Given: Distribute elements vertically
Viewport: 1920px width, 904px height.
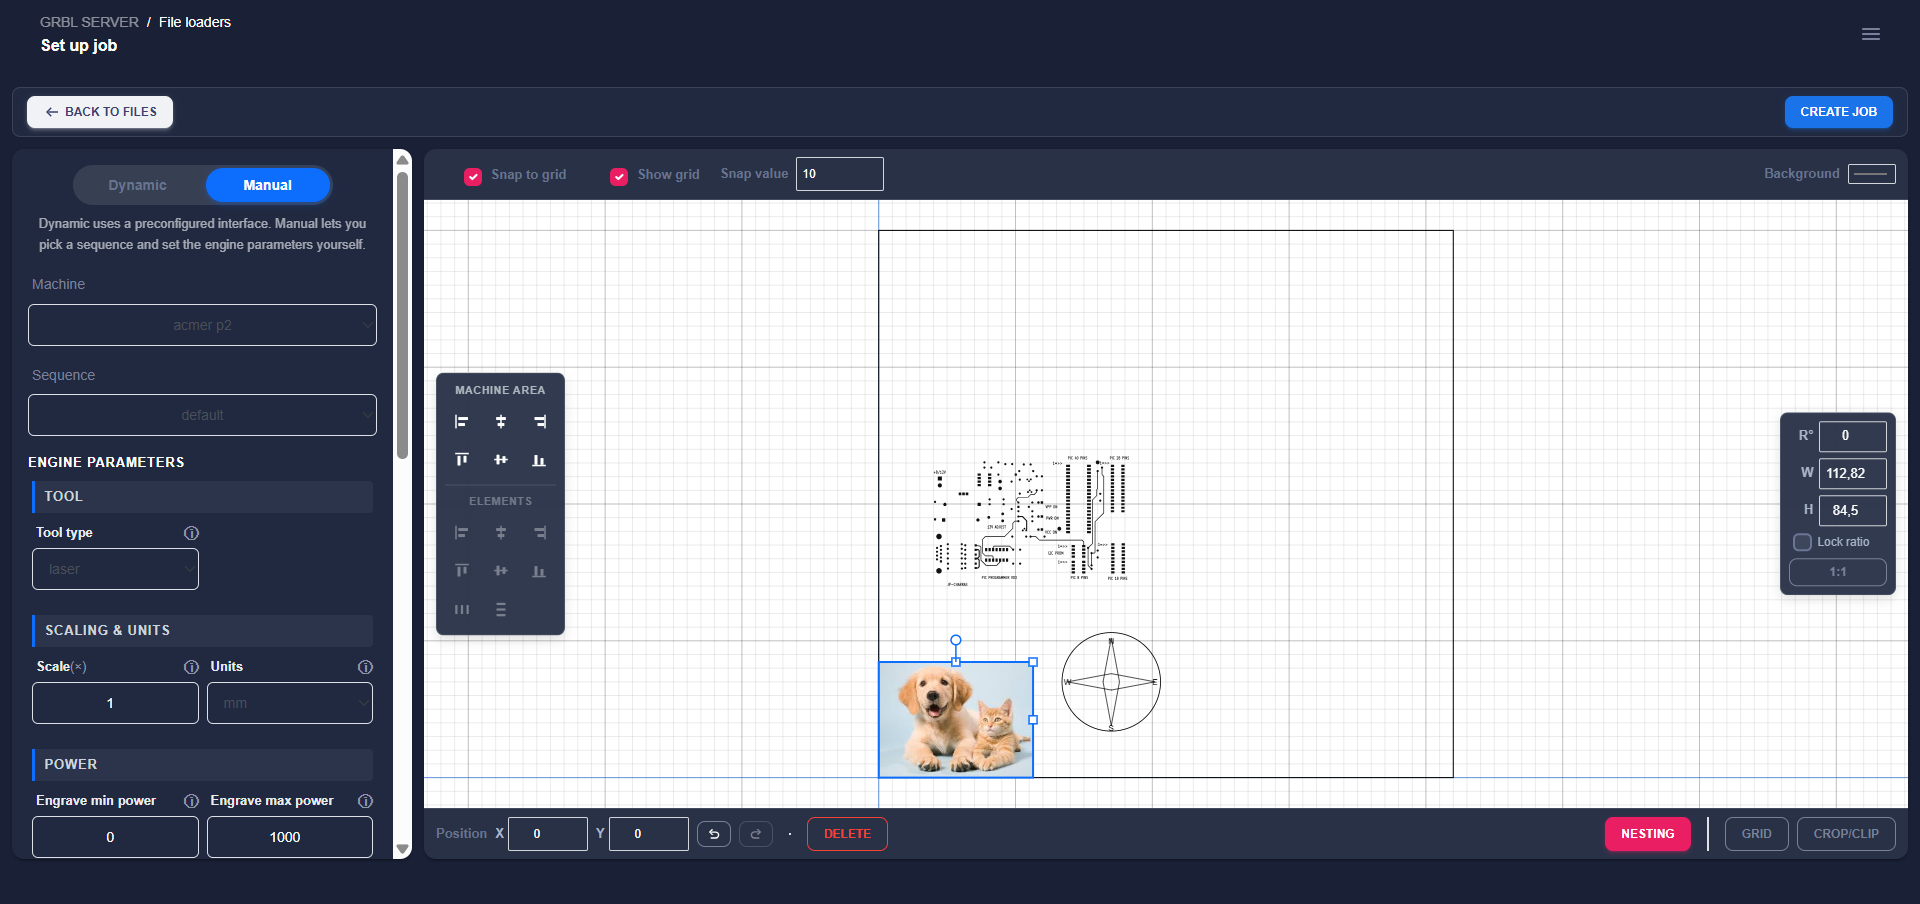Looking at the screenshot, I should click(501, 609).
